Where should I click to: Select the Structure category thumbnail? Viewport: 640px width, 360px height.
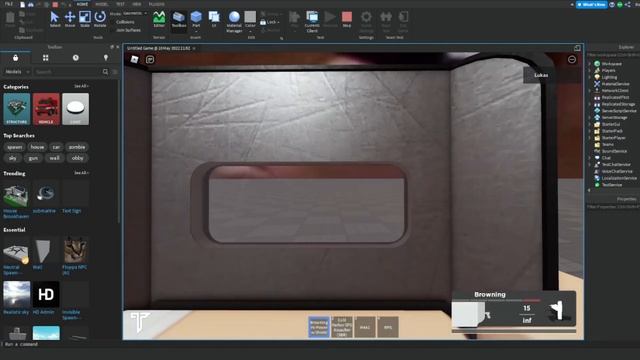[17, 109]
